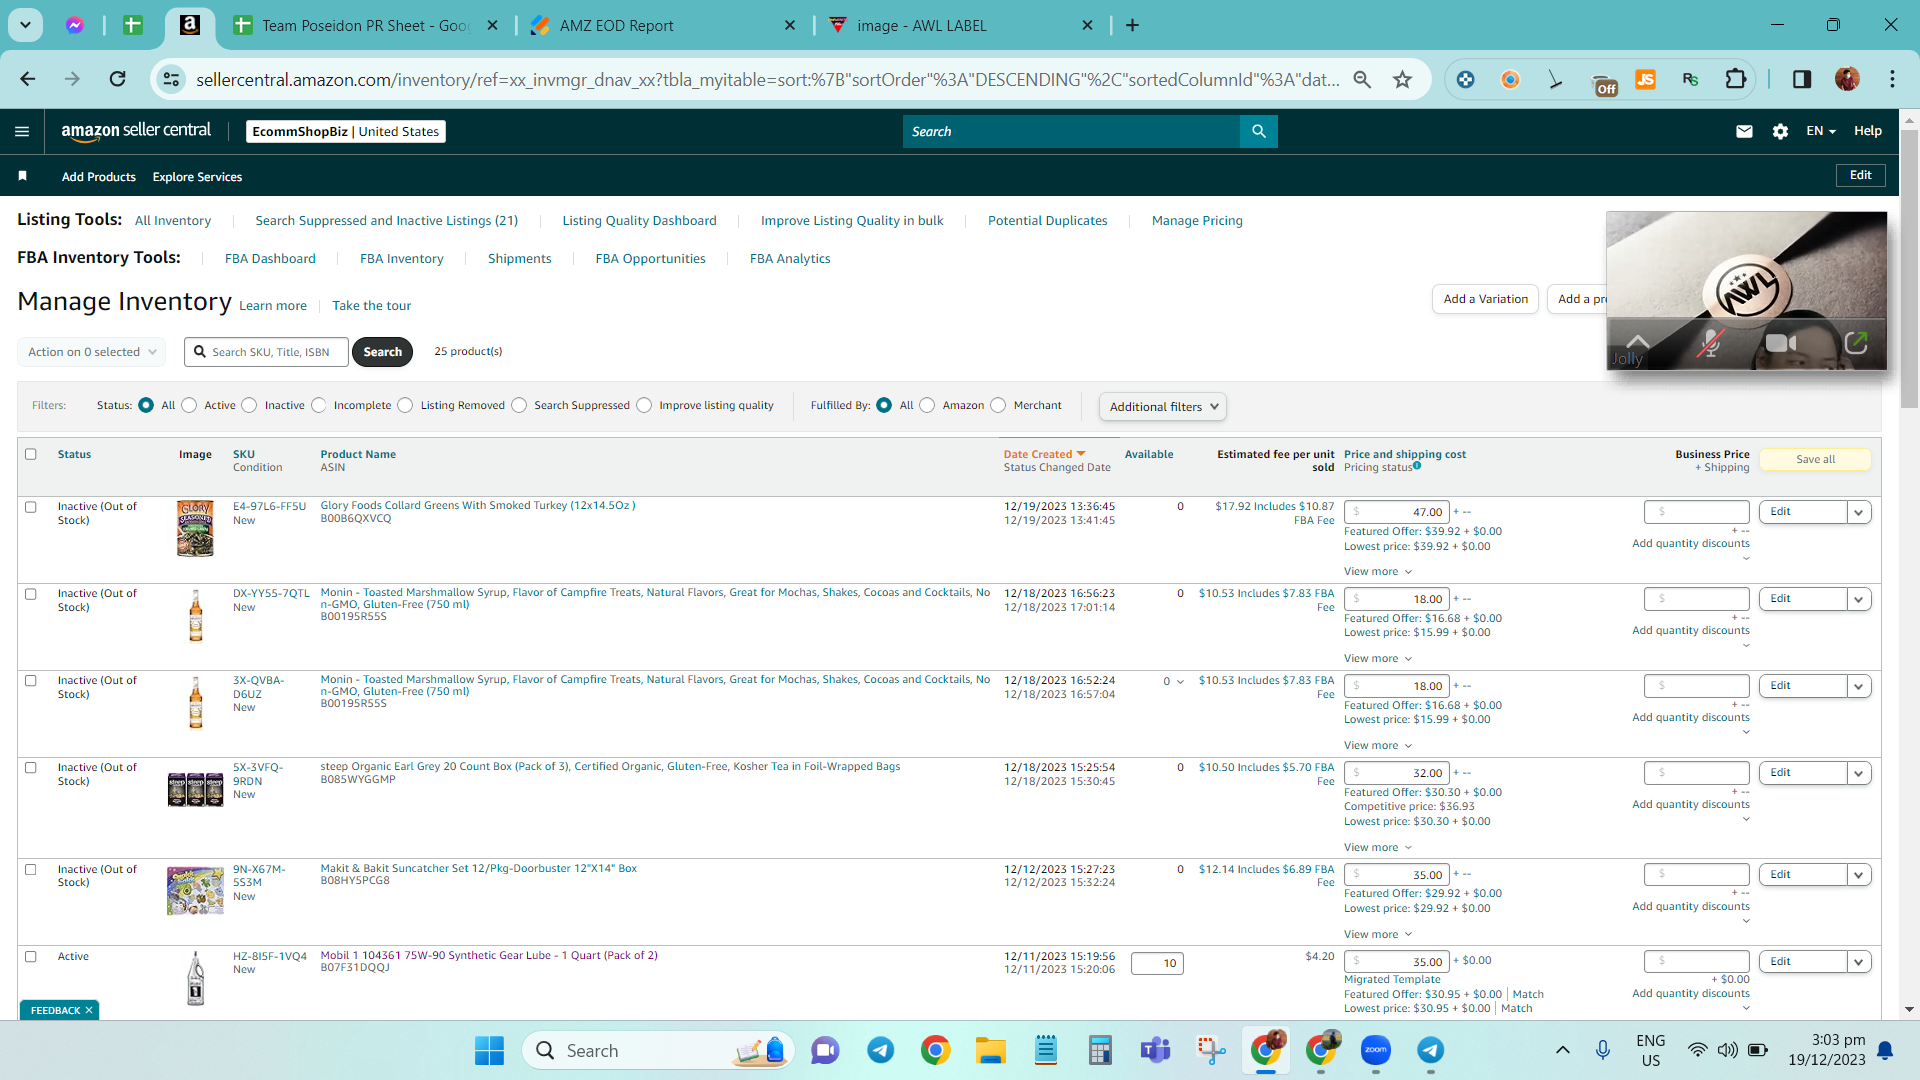Screen dimensions: 1920x1080
Task: Bookmark this page with the star icon
Action: (x=1403, y=79)
